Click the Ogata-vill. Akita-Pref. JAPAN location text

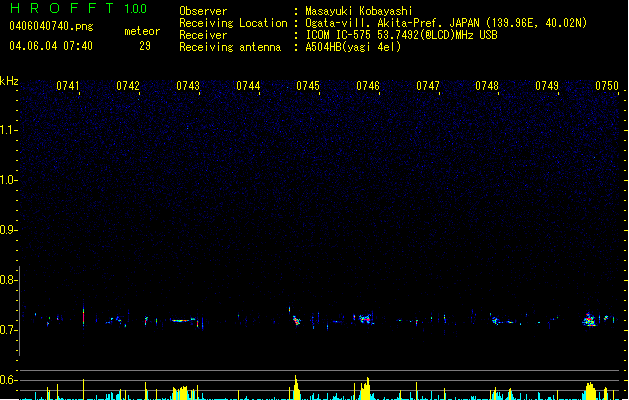coord(446,23)
